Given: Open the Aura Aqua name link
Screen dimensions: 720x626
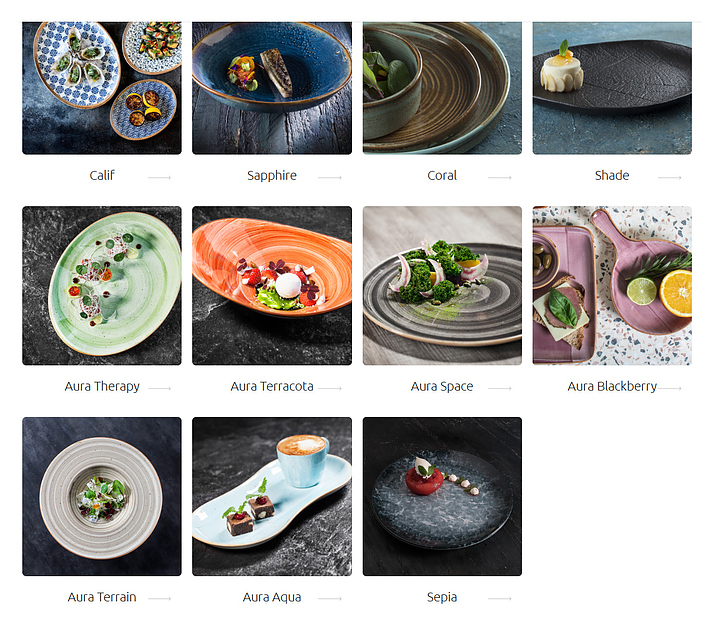Looking at the screenshot, I should pyautogui.click(x=272, y=597).
